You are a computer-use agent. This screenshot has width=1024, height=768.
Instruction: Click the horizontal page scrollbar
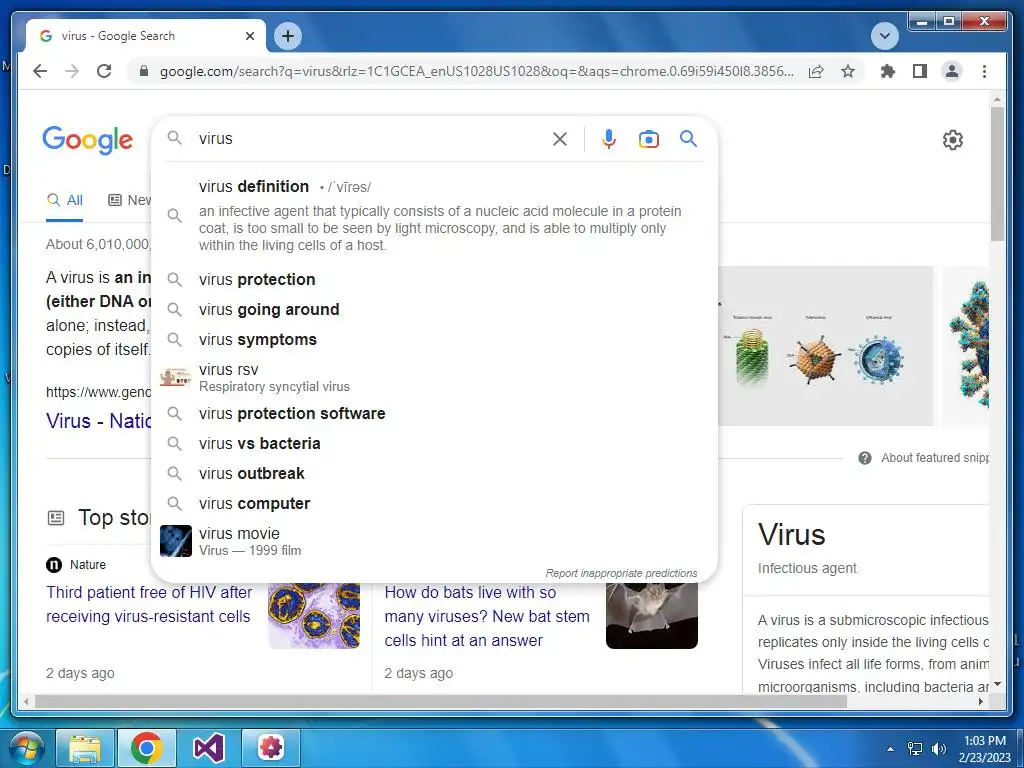[x=441, y=701]
